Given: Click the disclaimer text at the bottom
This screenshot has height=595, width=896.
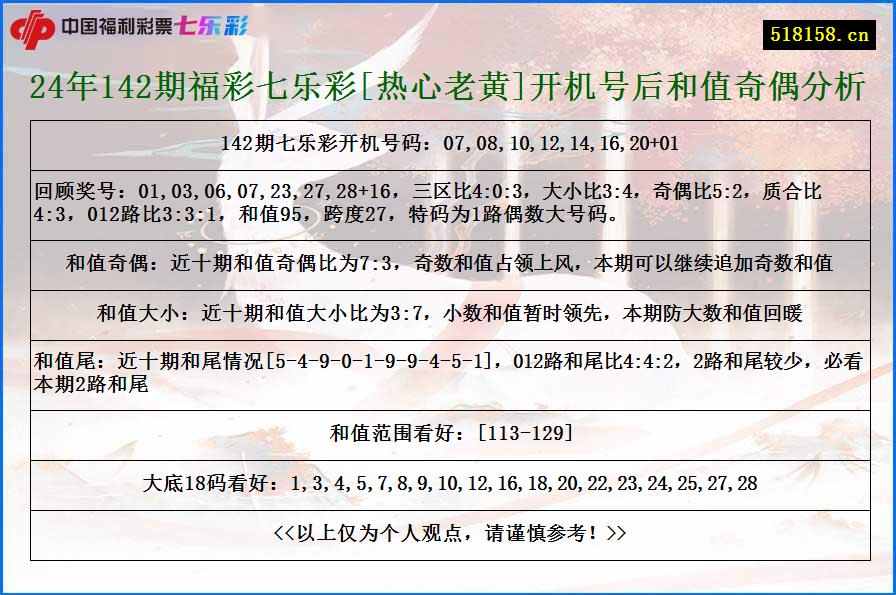Looking at the screenshot, I should 448,533.
